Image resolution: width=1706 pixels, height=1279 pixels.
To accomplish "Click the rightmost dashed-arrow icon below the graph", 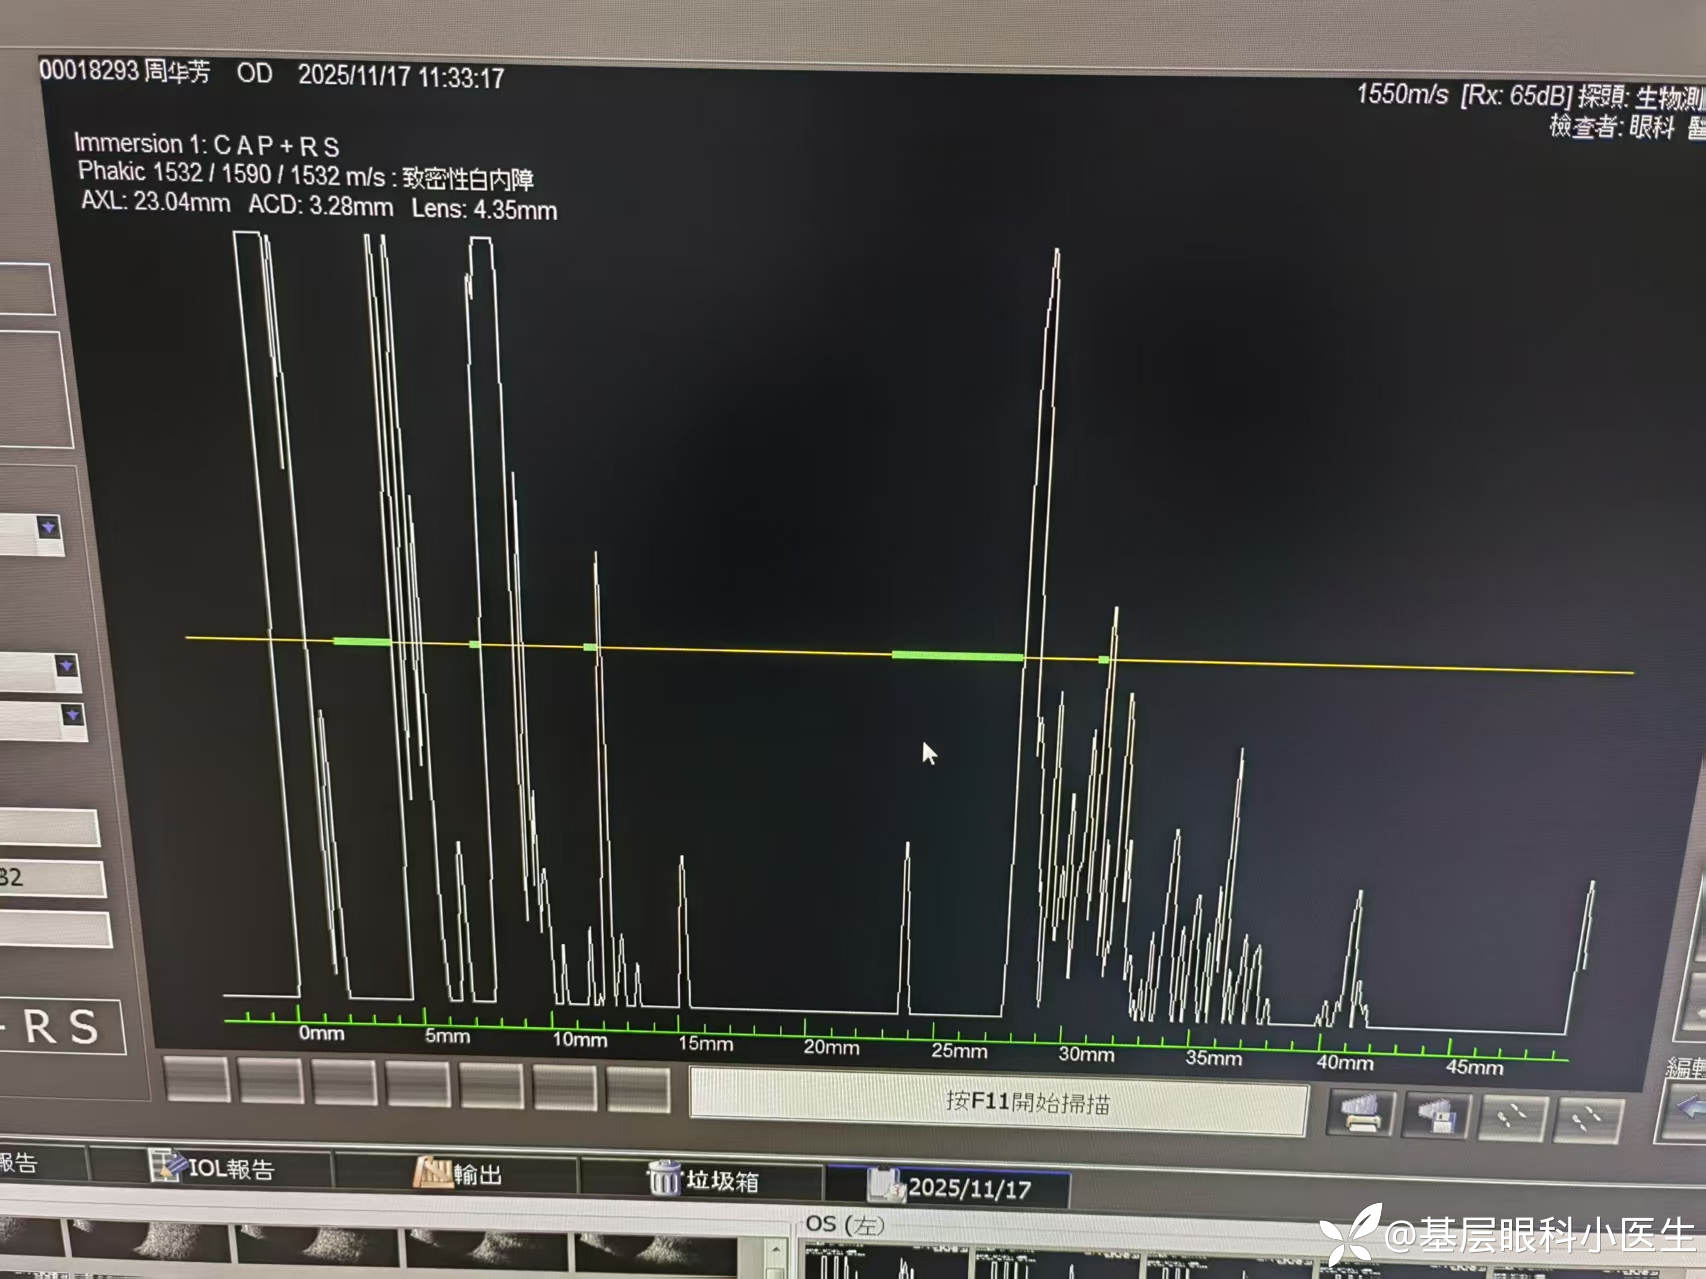I will (x=1586, y=1120).
